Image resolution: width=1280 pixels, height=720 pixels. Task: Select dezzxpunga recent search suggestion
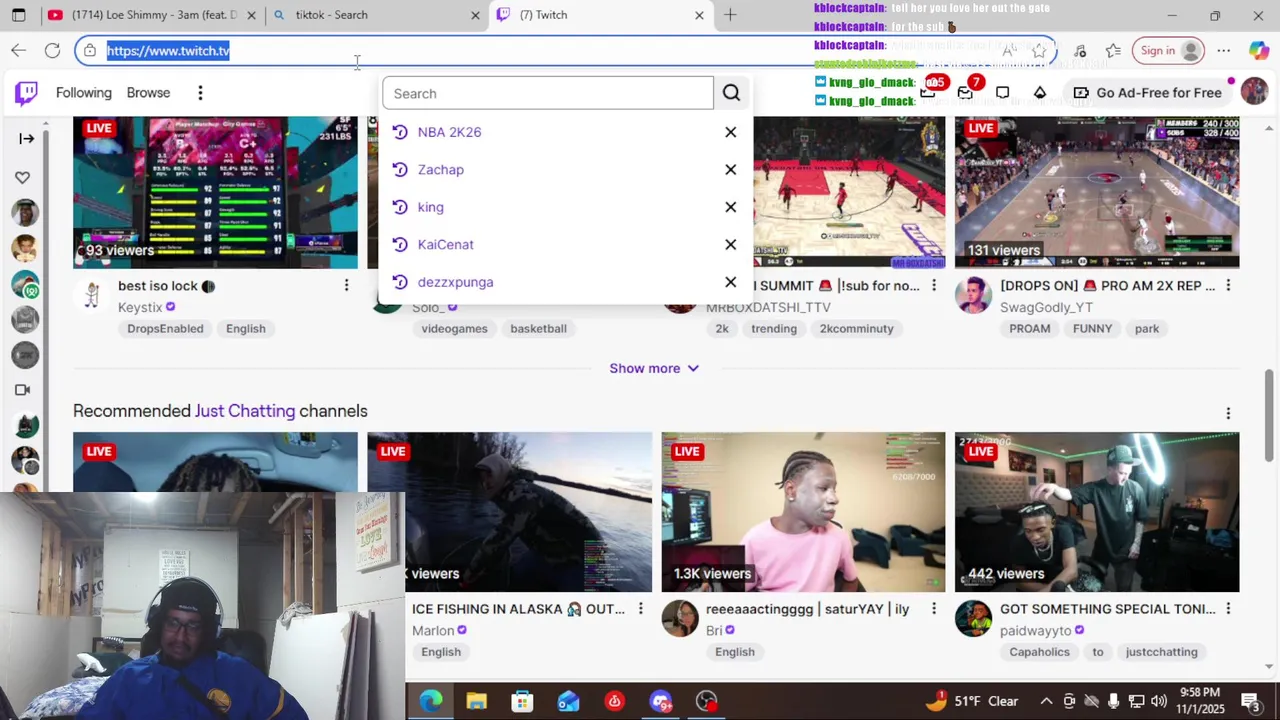pyautogui.click(x=455, y=282)
